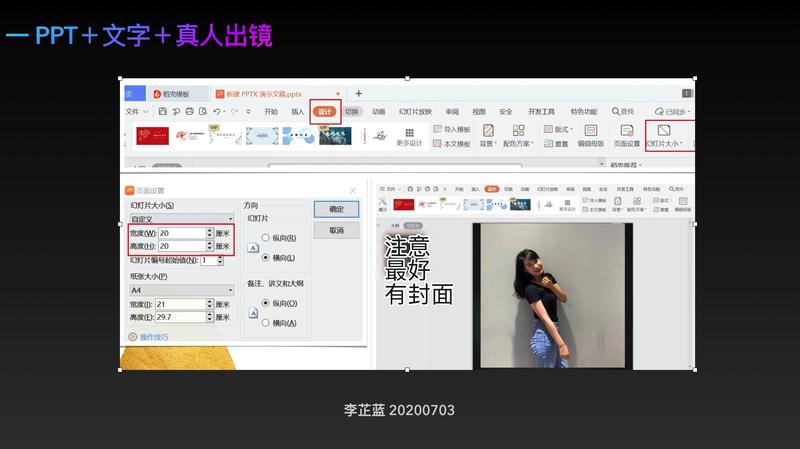Confirm page setup with 确定
This screenshot has width=800, height=449.
(x=336, y=209)
